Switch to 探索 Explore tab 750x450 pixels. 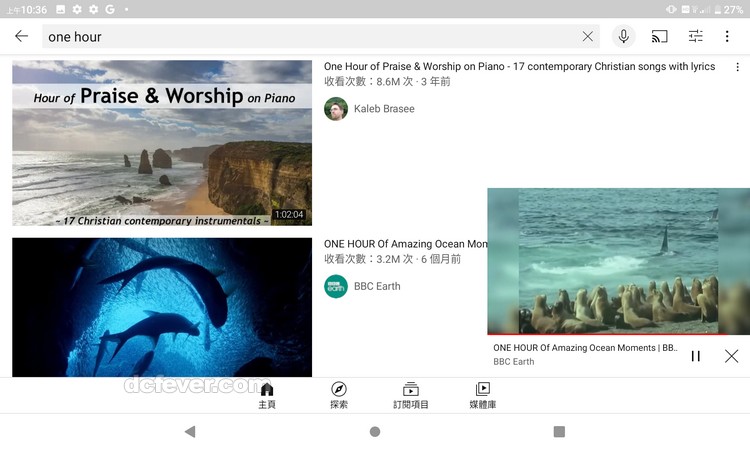coord(339,395)
